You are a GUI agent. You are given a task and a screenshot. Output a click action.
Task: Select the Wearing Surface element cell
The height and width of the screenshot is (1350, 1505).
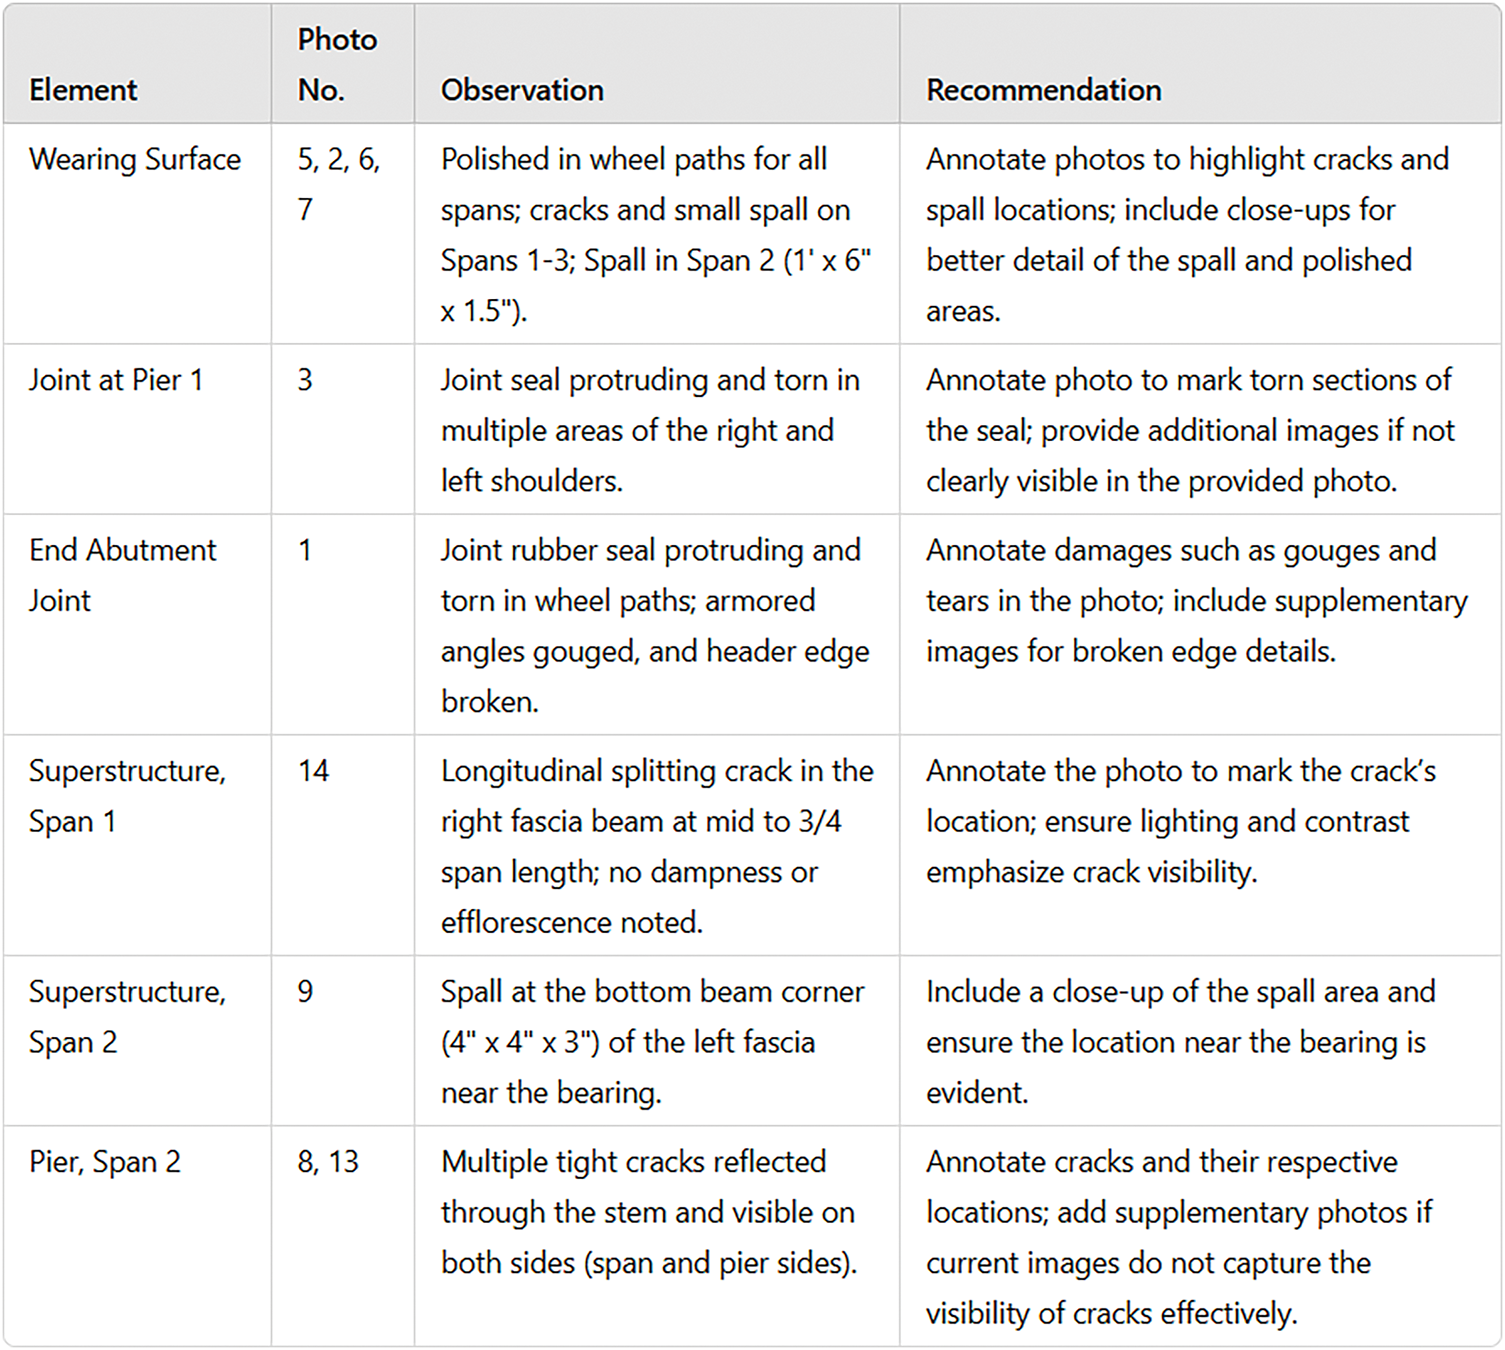click(x=135, y=160)
